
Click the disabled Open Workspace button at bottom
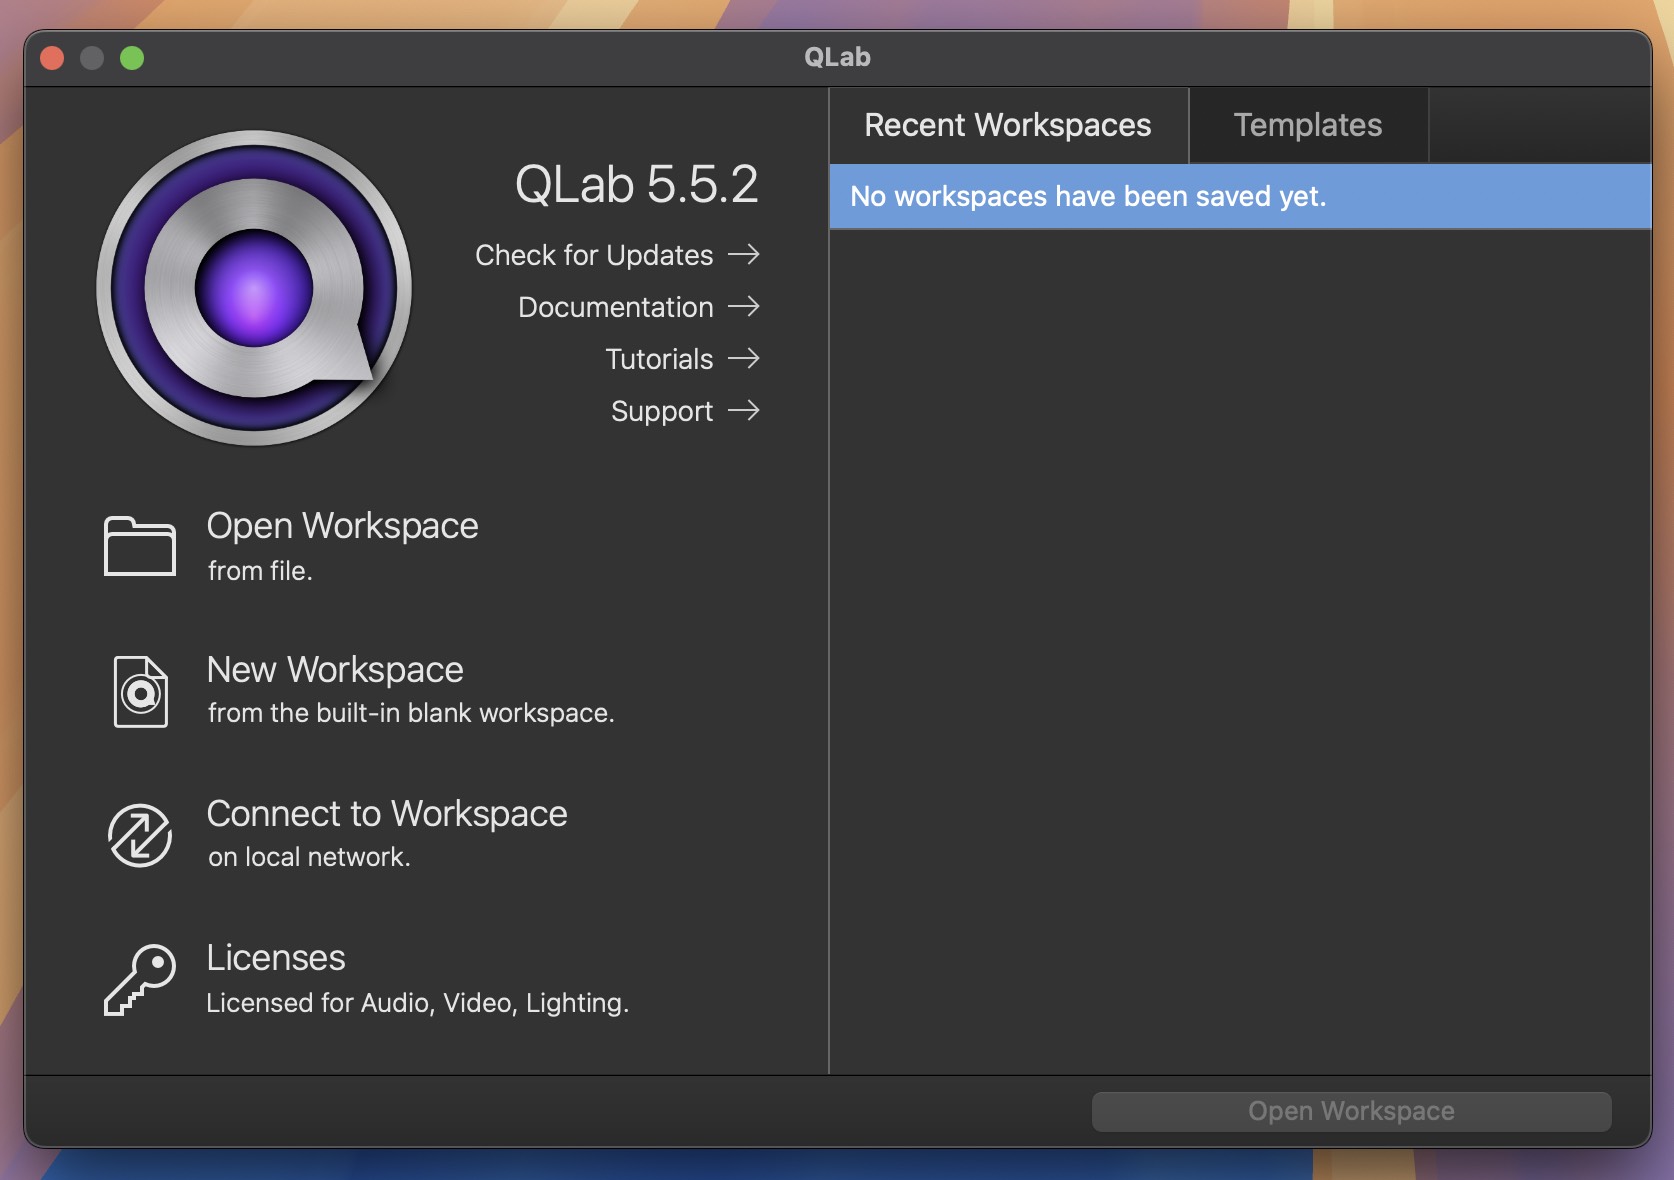[x=1351, y=1111]
